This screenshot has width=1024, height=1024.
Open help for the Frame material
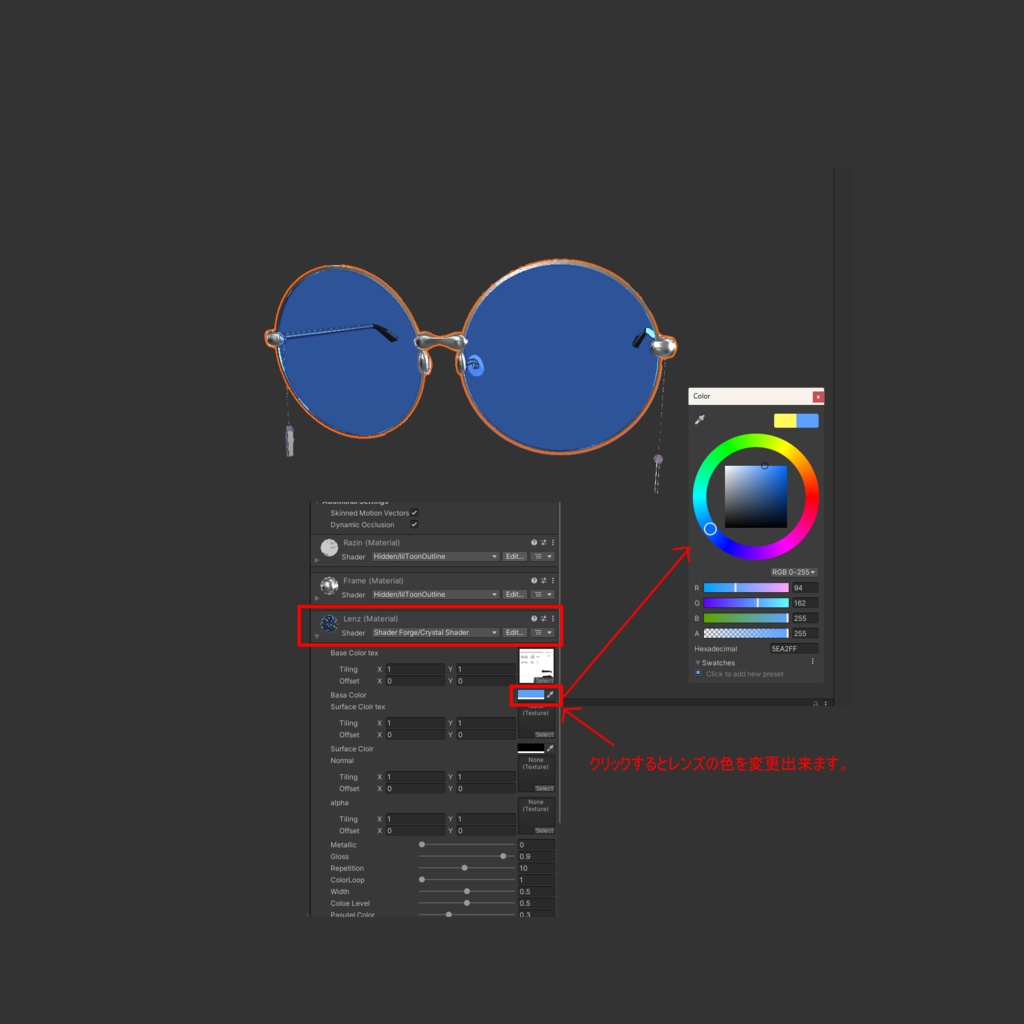point(534,581)
